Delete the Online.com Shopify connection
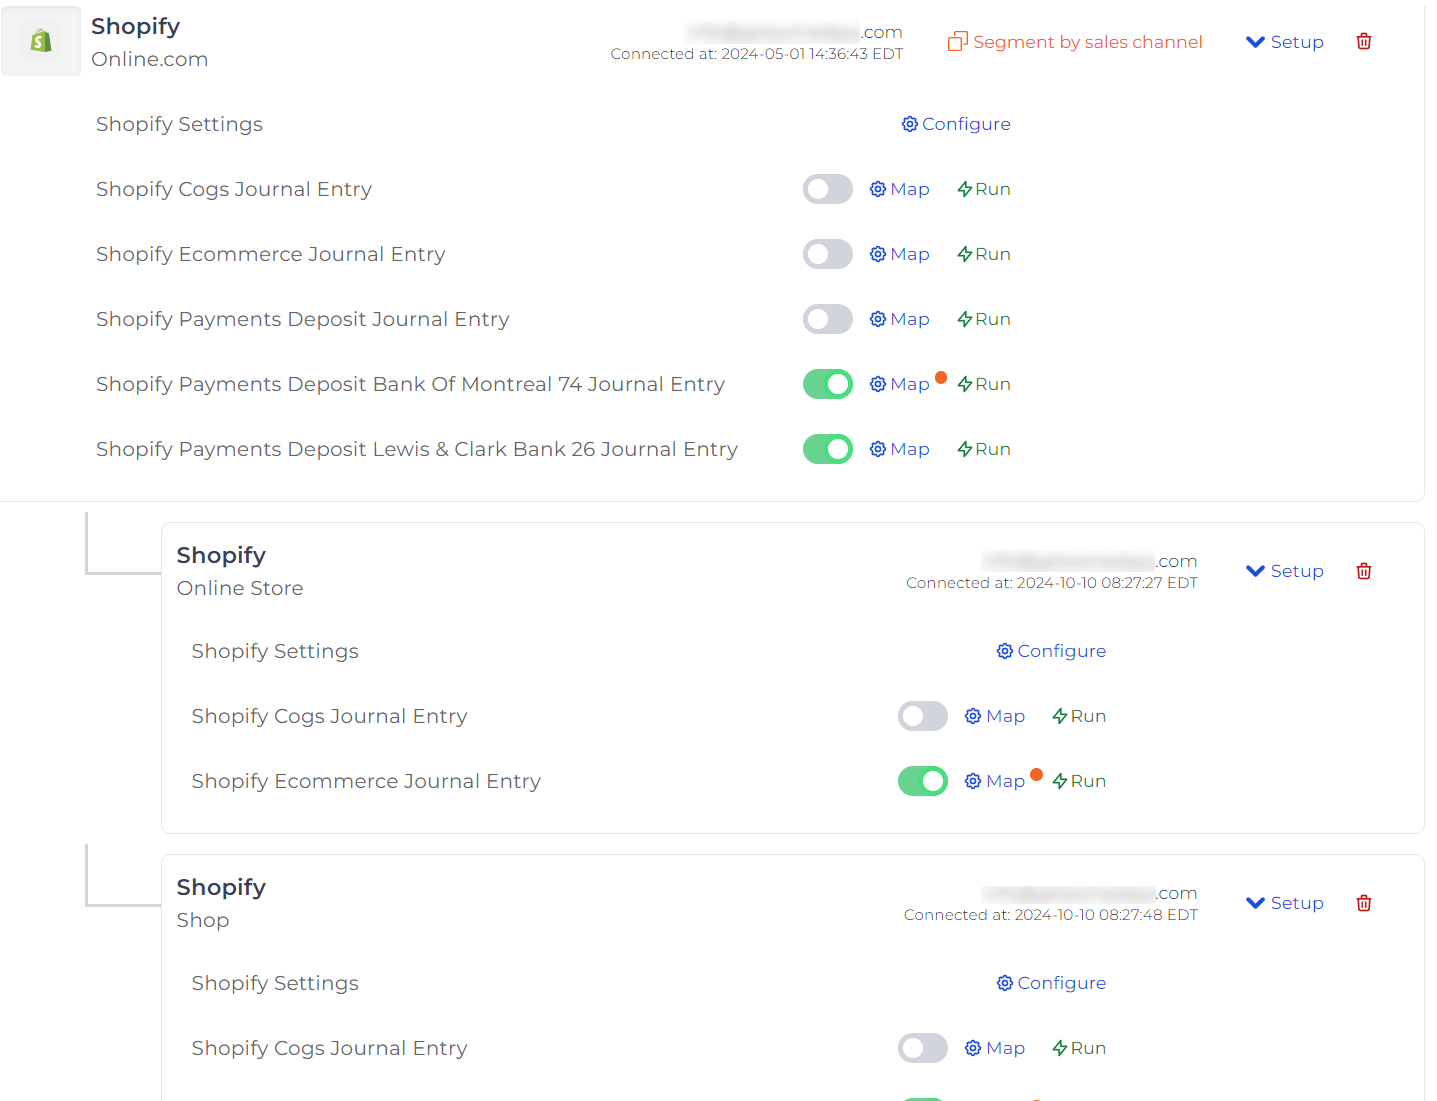Image resolution: width=1437 pixels, height=1101 pixels. [1364, 41]
